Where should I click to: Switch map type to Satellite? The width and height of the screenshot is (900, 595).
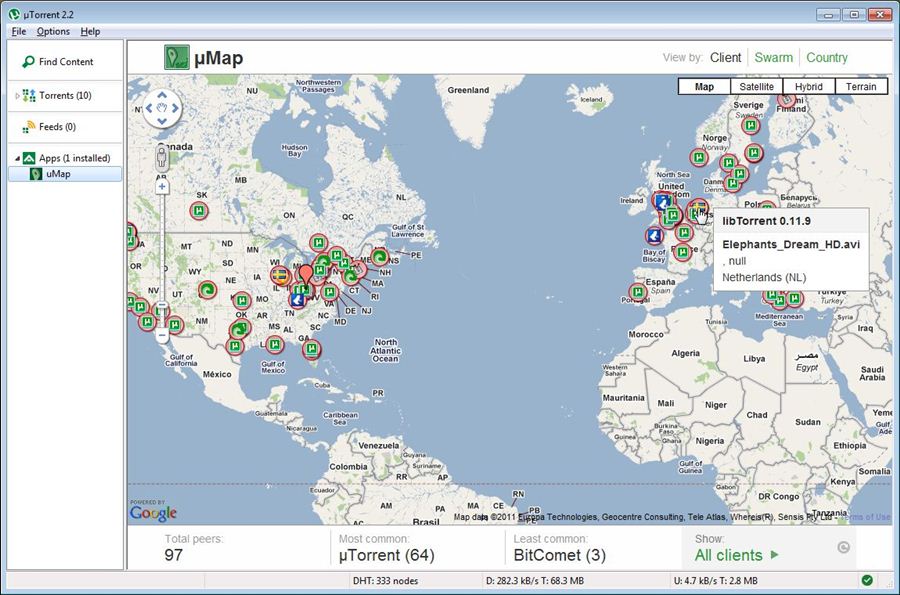(x=757, y=87)
